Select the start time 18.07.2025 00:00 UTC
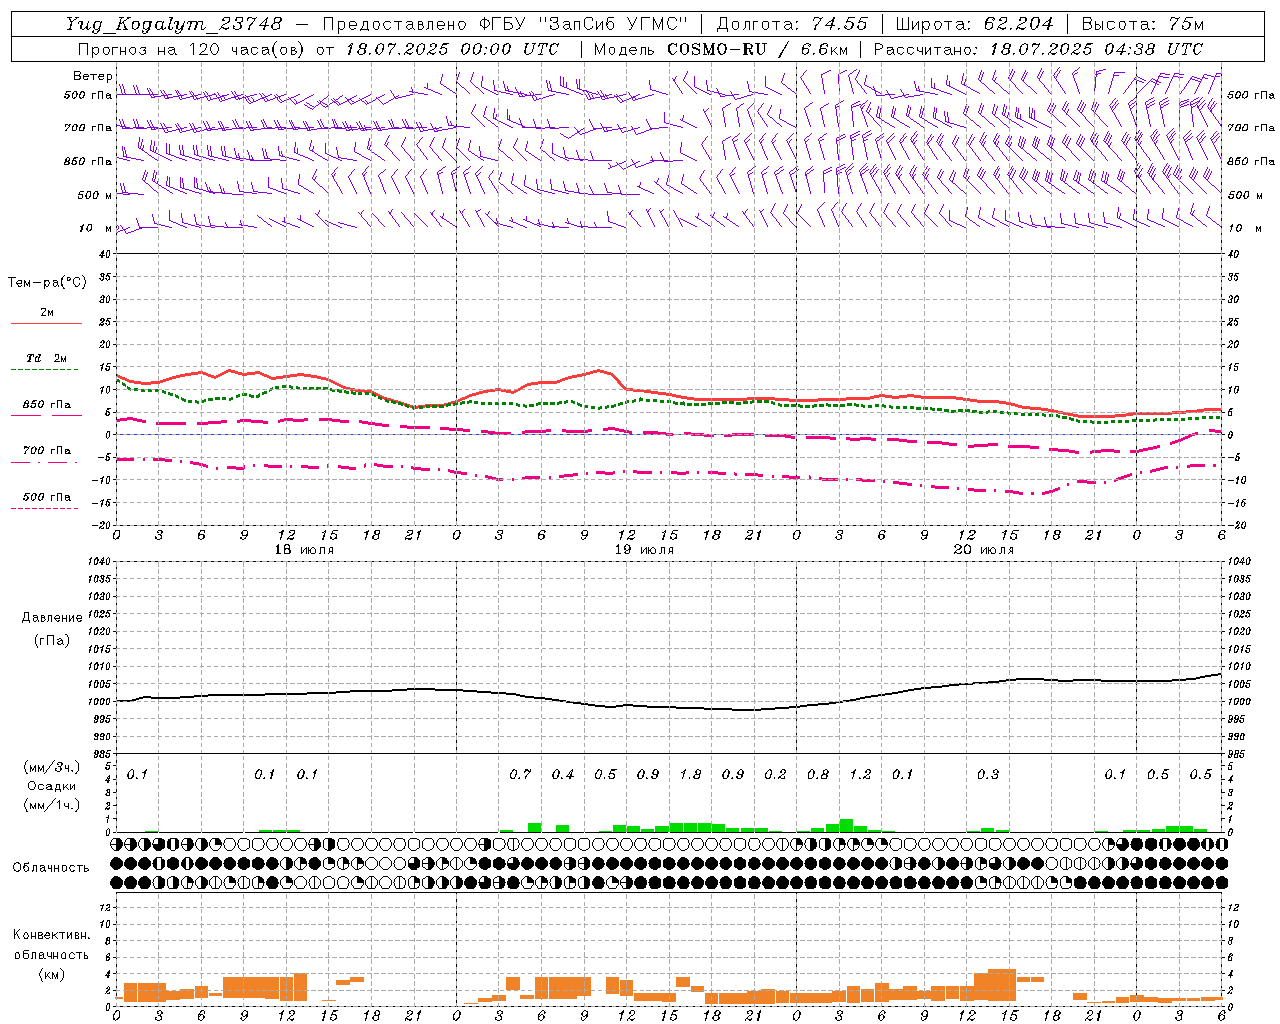 click(x=452, y=49)
